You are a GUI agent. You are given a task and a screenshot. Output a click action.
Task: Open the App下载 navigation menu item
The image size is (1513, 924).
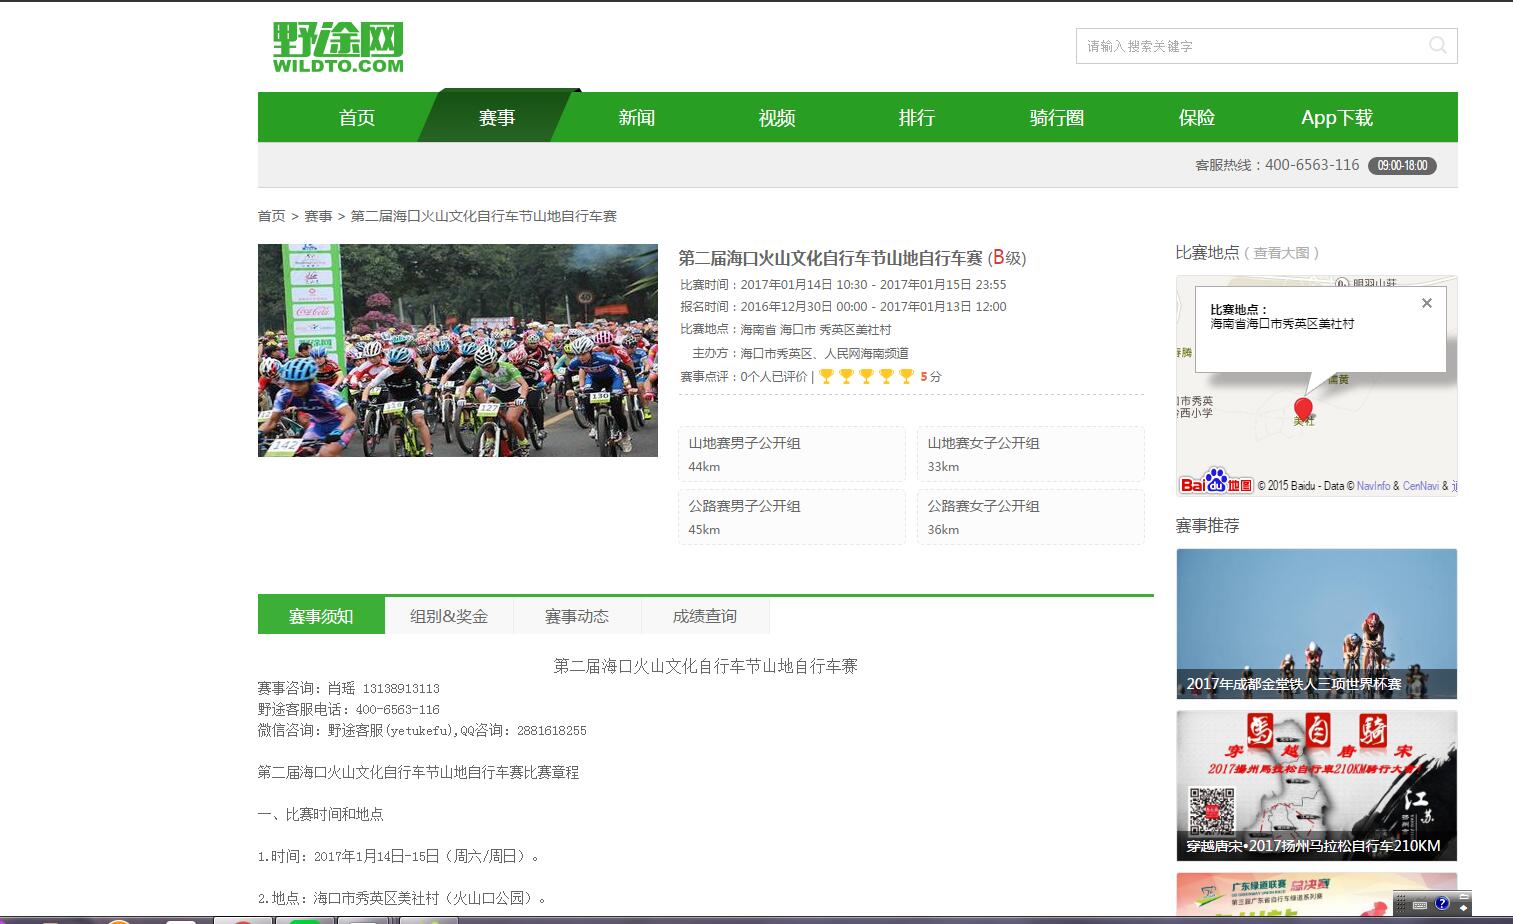pos(1337,117)
